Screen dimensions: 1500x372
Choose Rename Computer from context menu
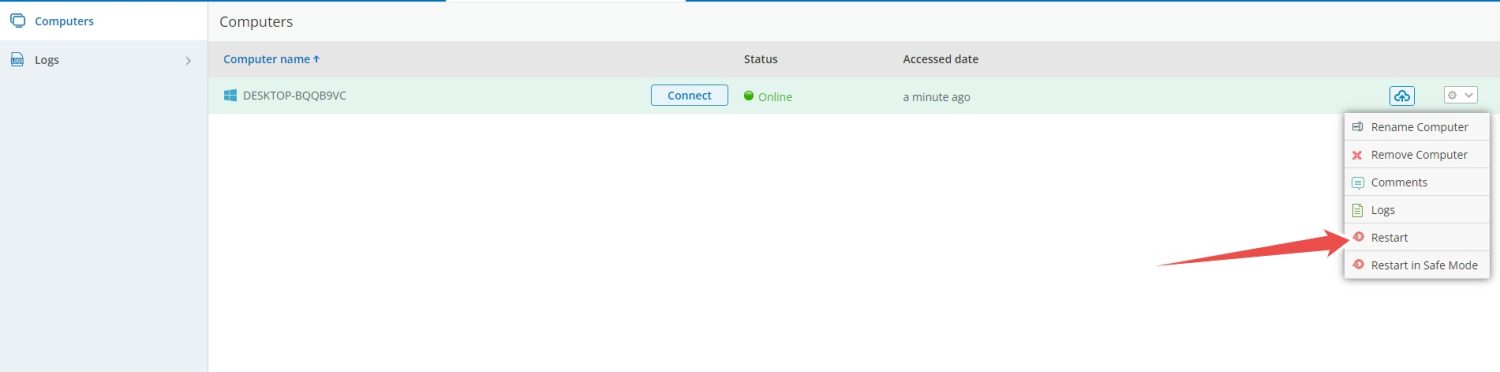tap(1417, 127)
